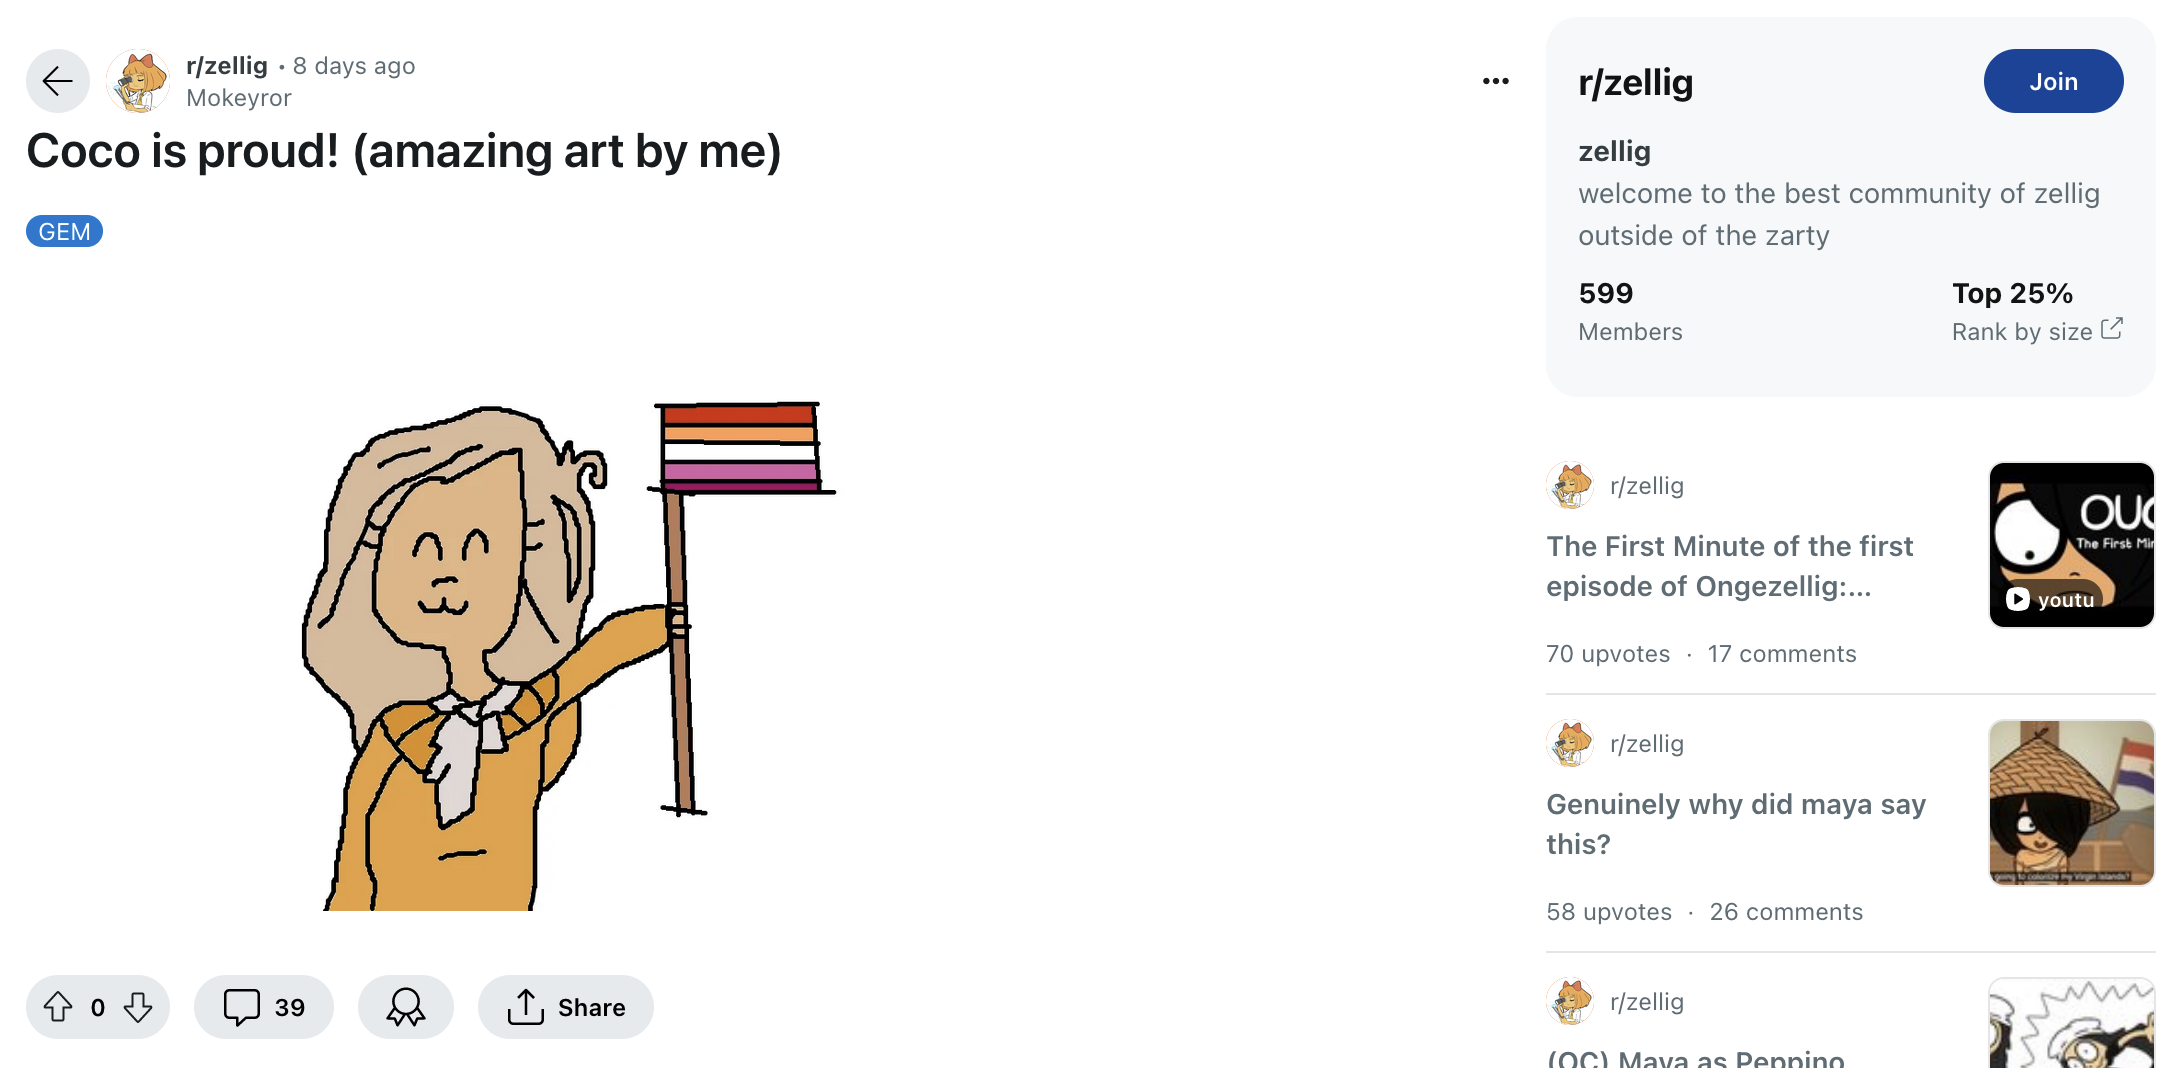Open the First Minute of Ongezellig post
Image resolution: width=2170 pixels, height=1068 pixels.
pyautogui.click(x=1730, y=566)
